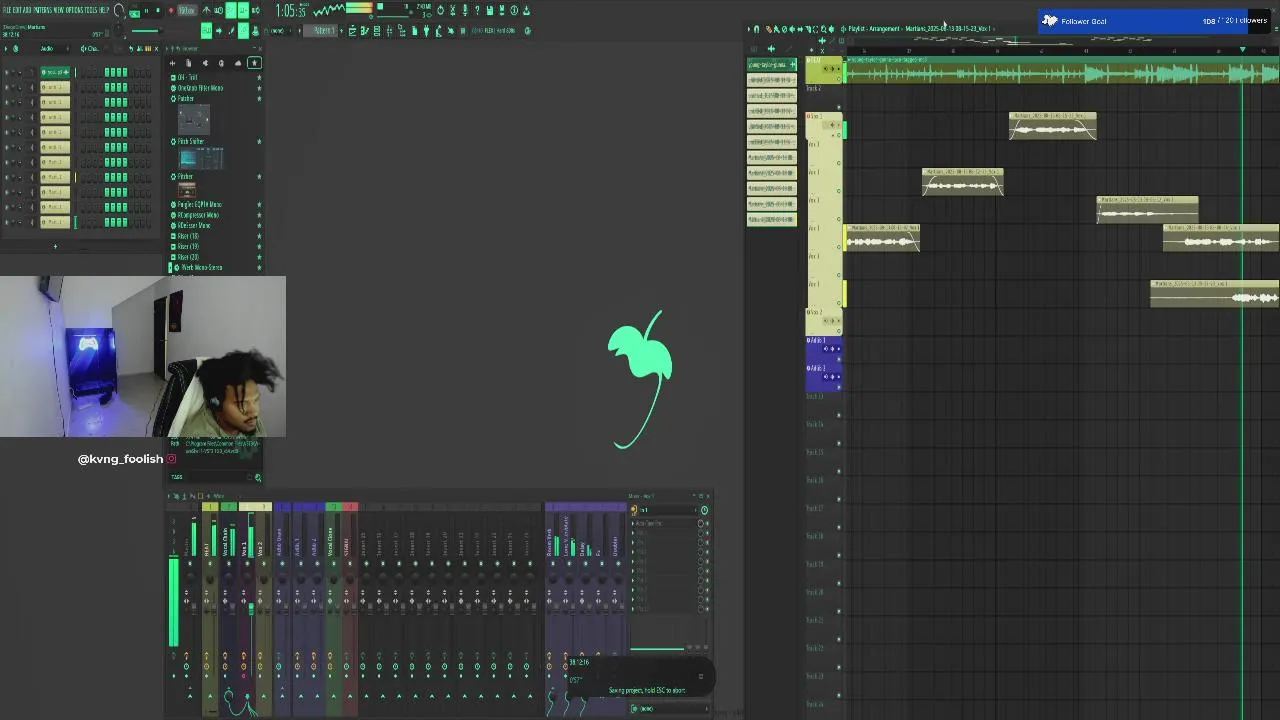Open the Audio filter dropdown in Channel rack

[55, 49]
